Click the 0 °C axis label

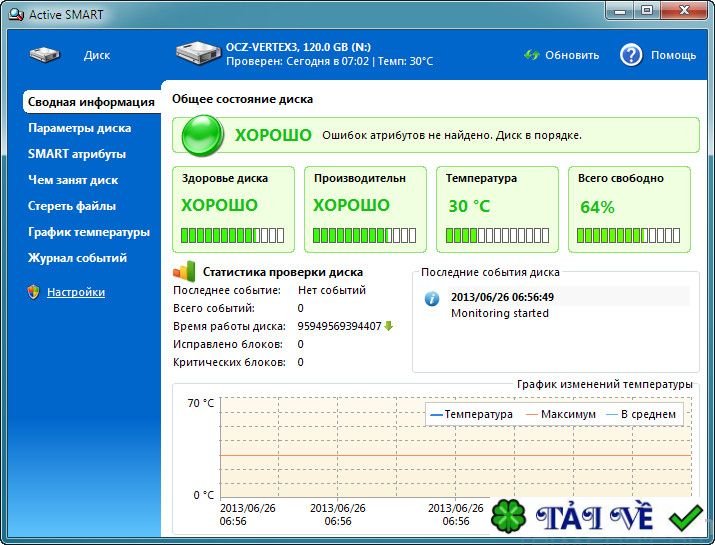pyautogui.click(x=203, y=495)
